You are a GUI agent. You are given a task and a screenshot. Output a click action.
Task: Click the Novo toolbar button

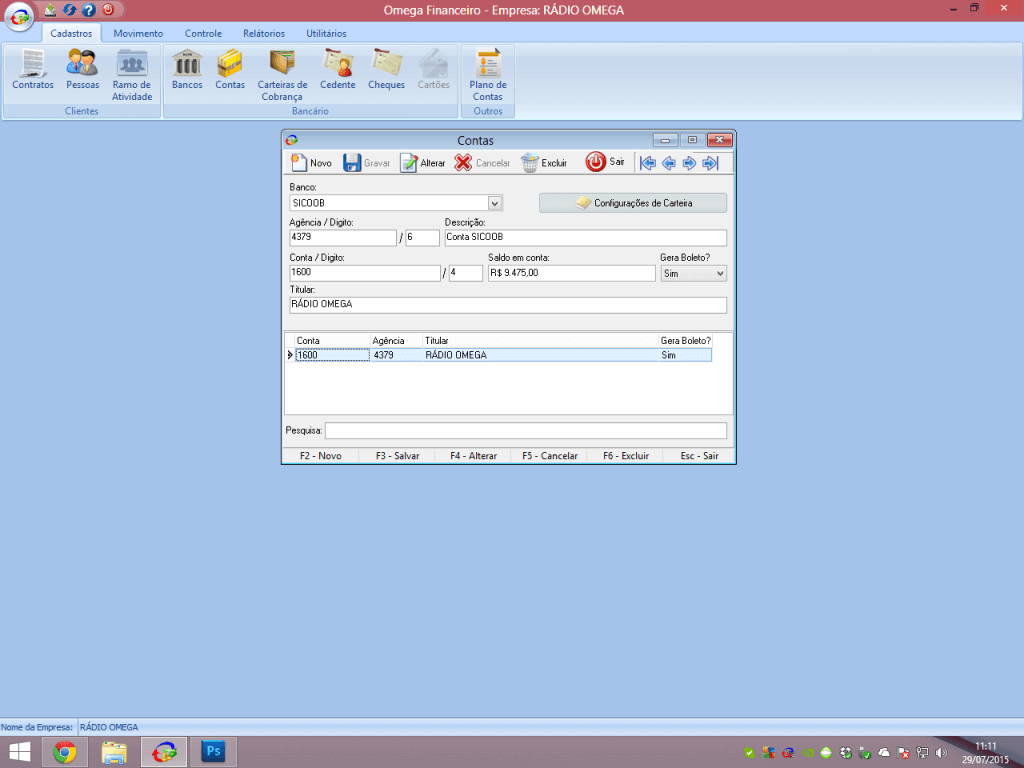coord(311,163)
